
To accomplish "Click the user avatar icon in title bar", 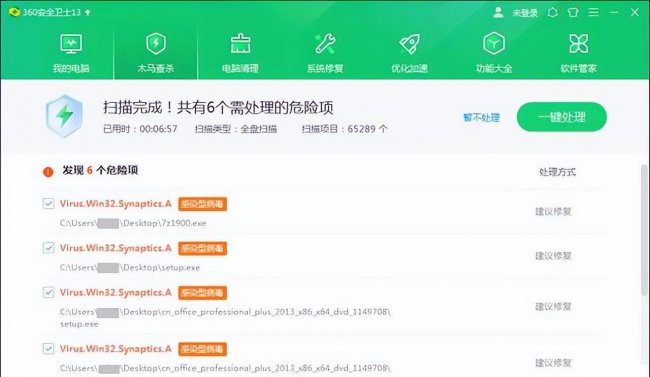I will [498, 12].
